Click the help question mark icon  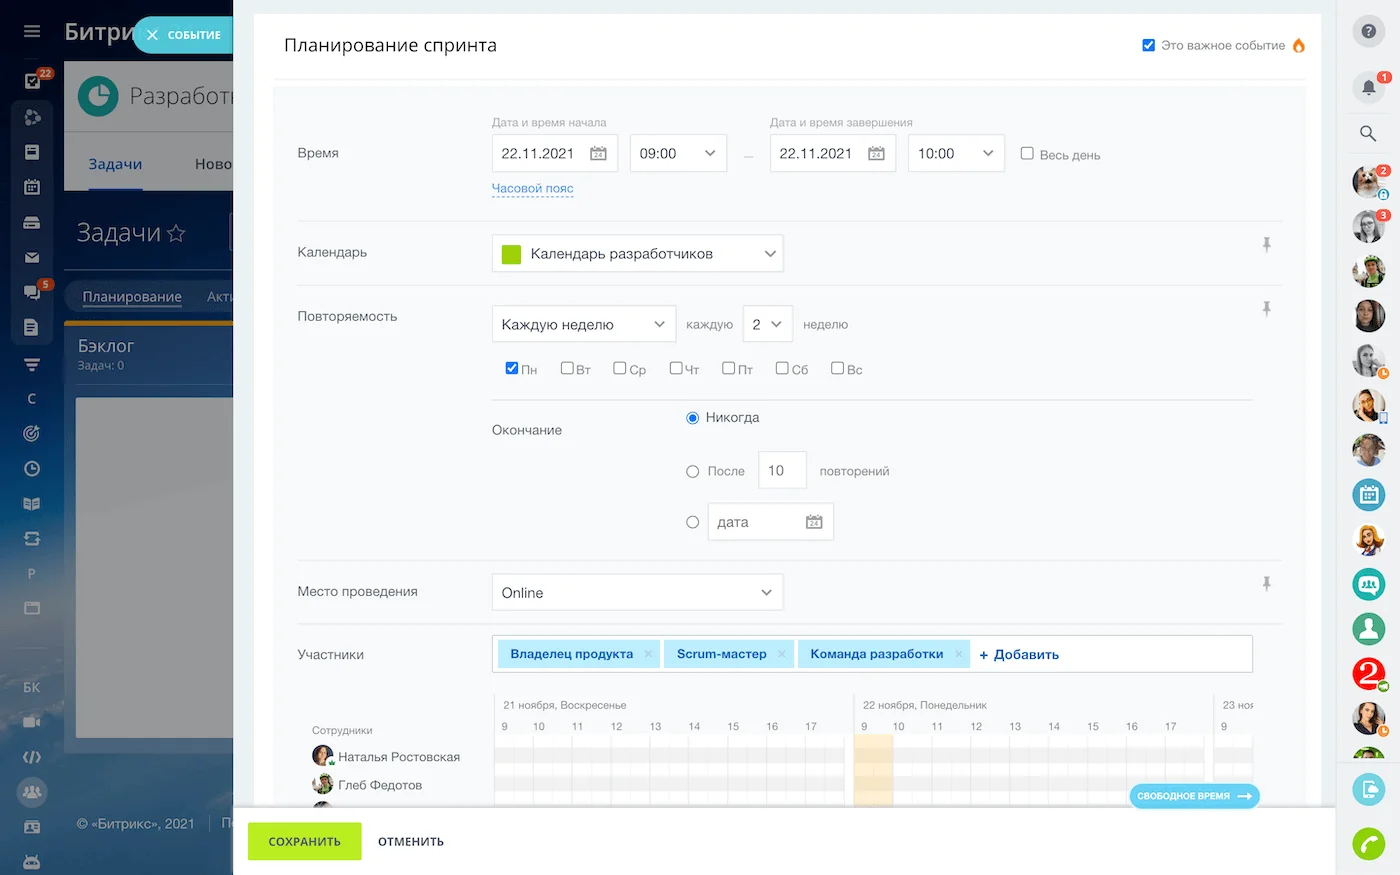pos(1368,31)
